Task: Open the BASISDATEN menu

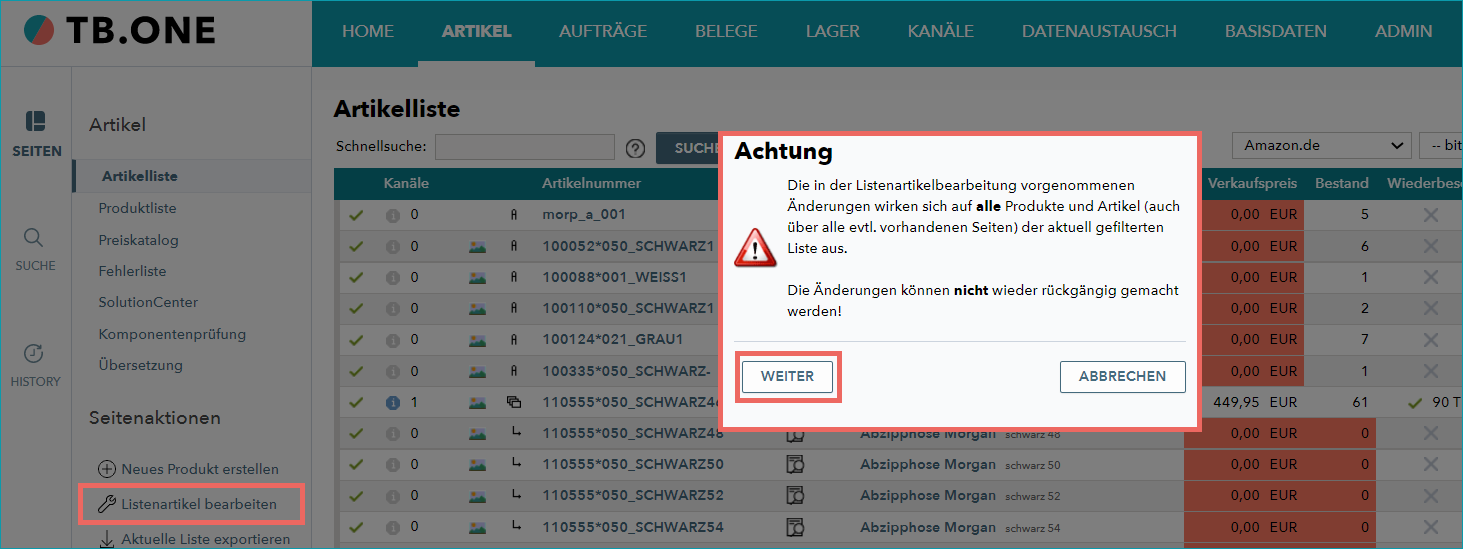Action: [x=1276, y=31]
